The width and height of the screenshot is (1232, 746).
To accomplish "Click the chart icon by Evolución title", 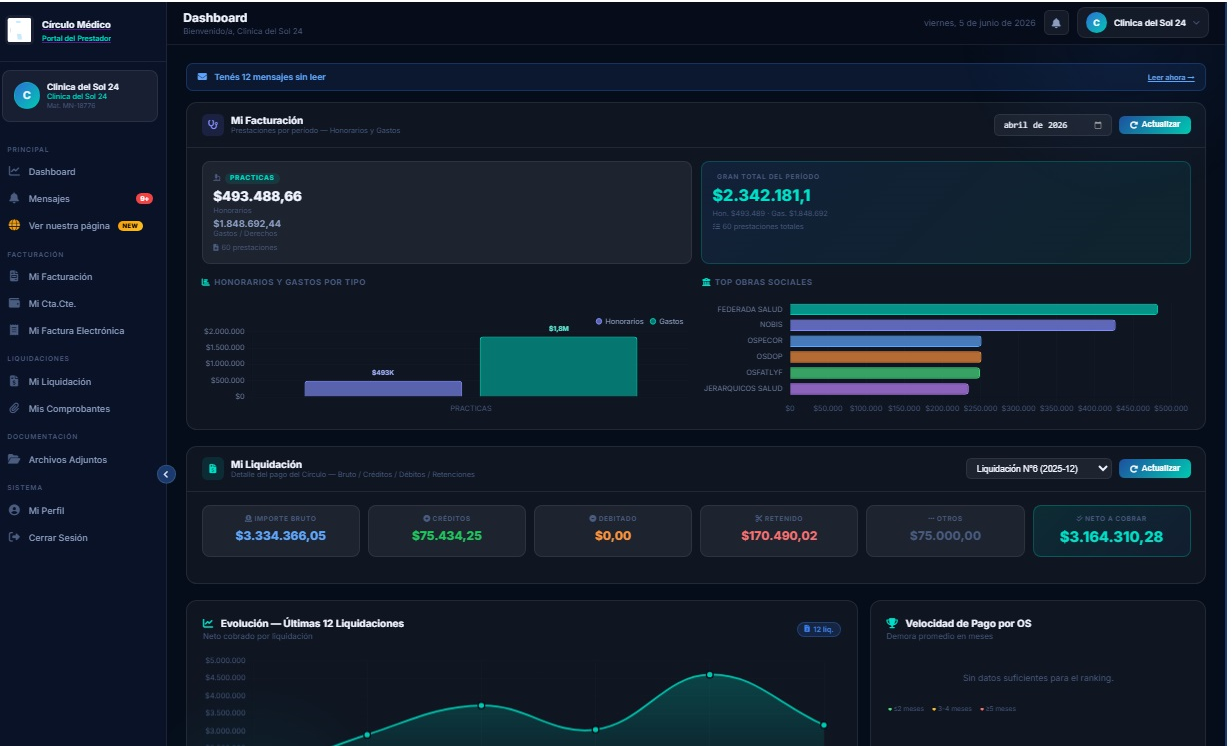I will point(208,623).
